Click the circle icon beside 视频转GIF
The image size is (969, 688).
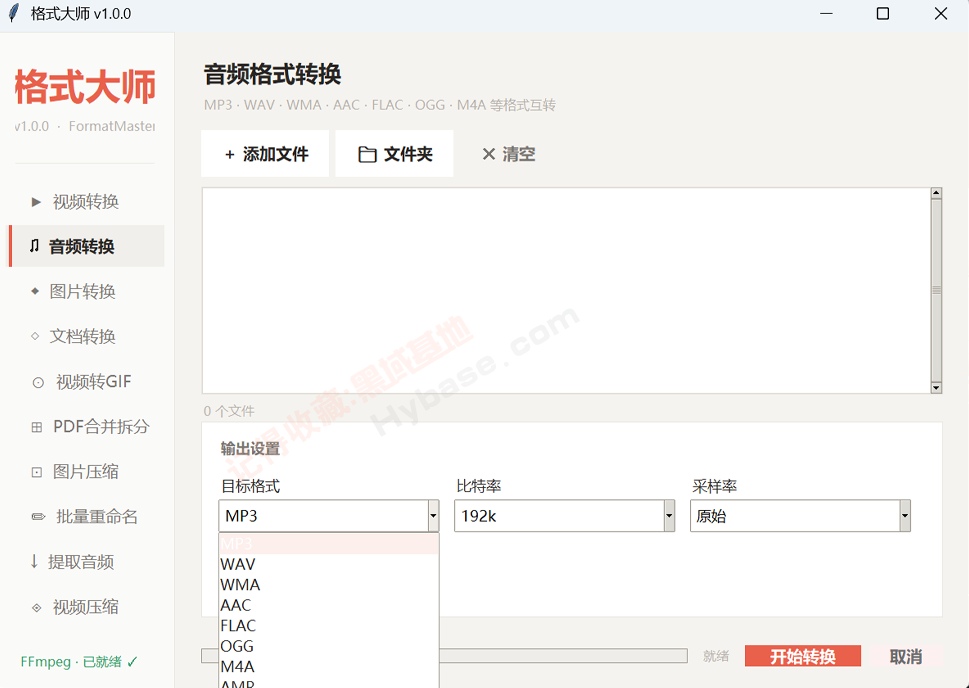tap(38, 383)
